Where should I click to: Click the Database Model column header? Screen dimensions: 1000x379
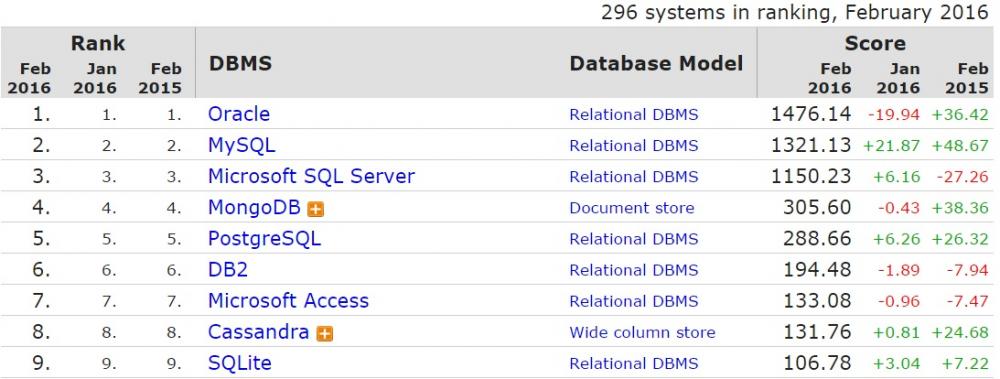click(x=656, y=63)
